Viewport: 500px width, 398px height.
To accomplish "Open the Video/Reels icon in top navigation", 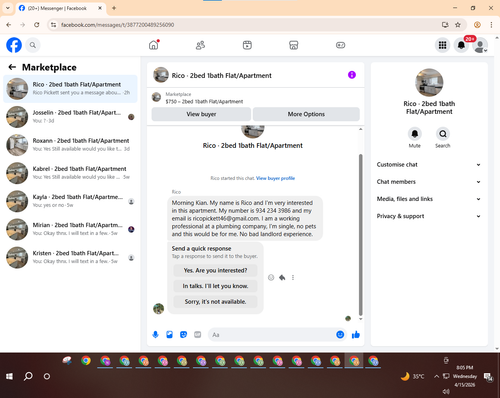I will (x=247, y=45).
